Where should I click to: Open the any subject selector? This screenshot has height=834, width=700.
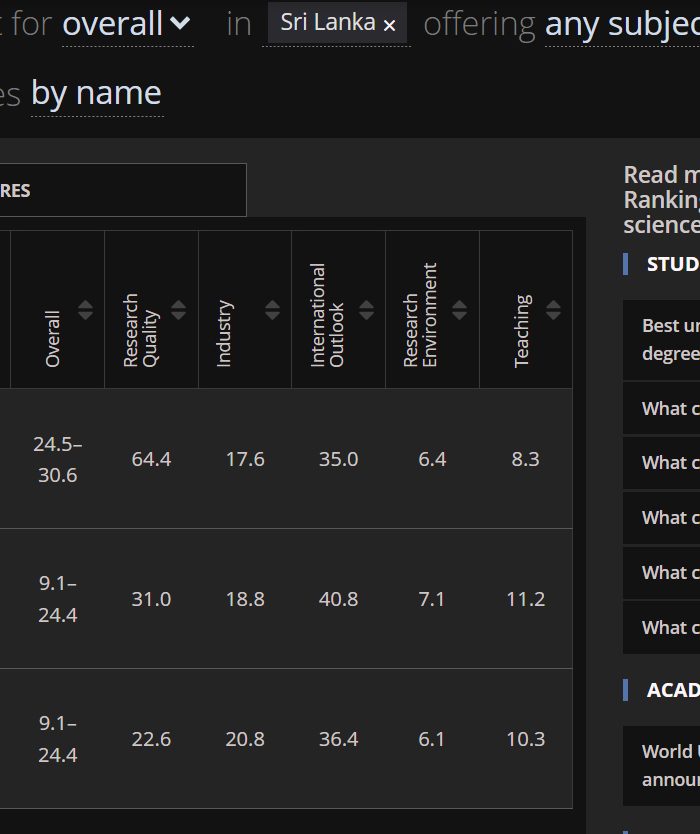click(621, 24)
